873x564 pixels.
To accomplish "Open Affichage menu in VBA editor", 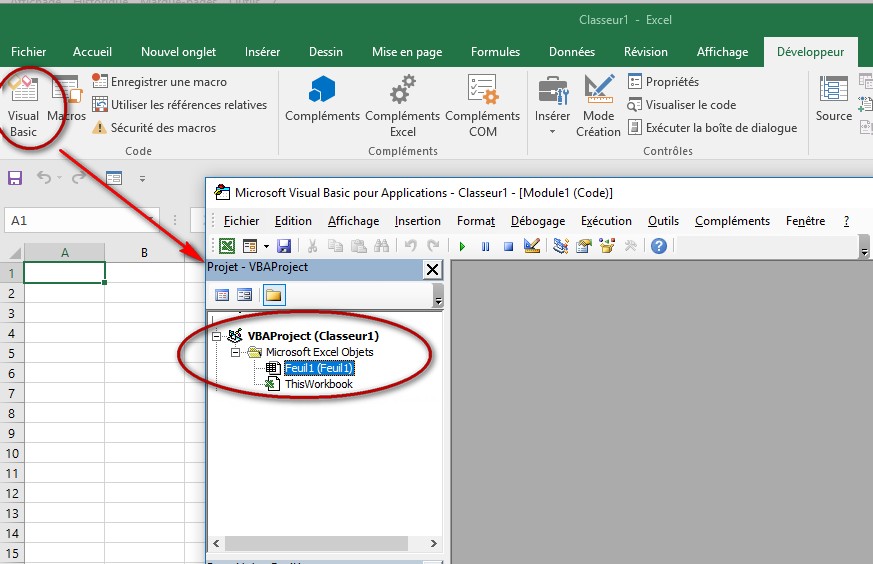I will (354, 221).
